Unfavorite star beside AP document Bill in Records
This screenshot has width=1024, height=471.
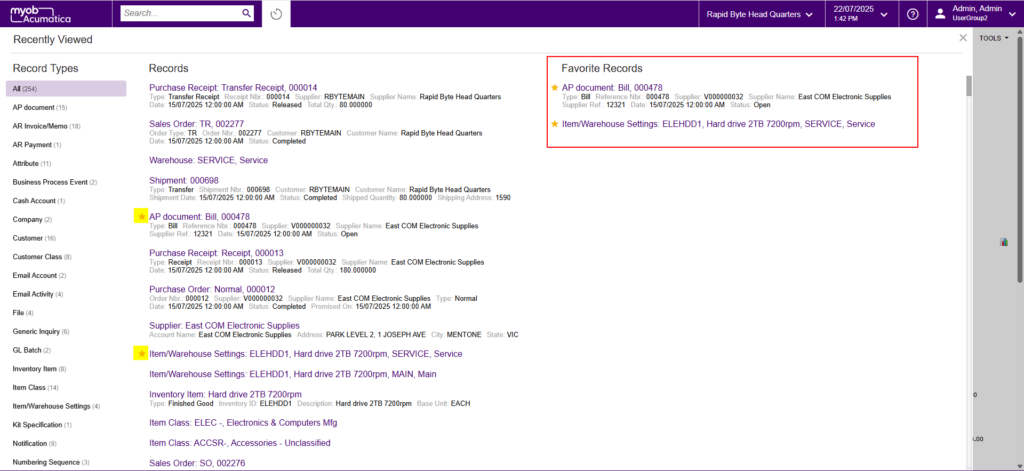pyautogui.click(x=140, y=216)
